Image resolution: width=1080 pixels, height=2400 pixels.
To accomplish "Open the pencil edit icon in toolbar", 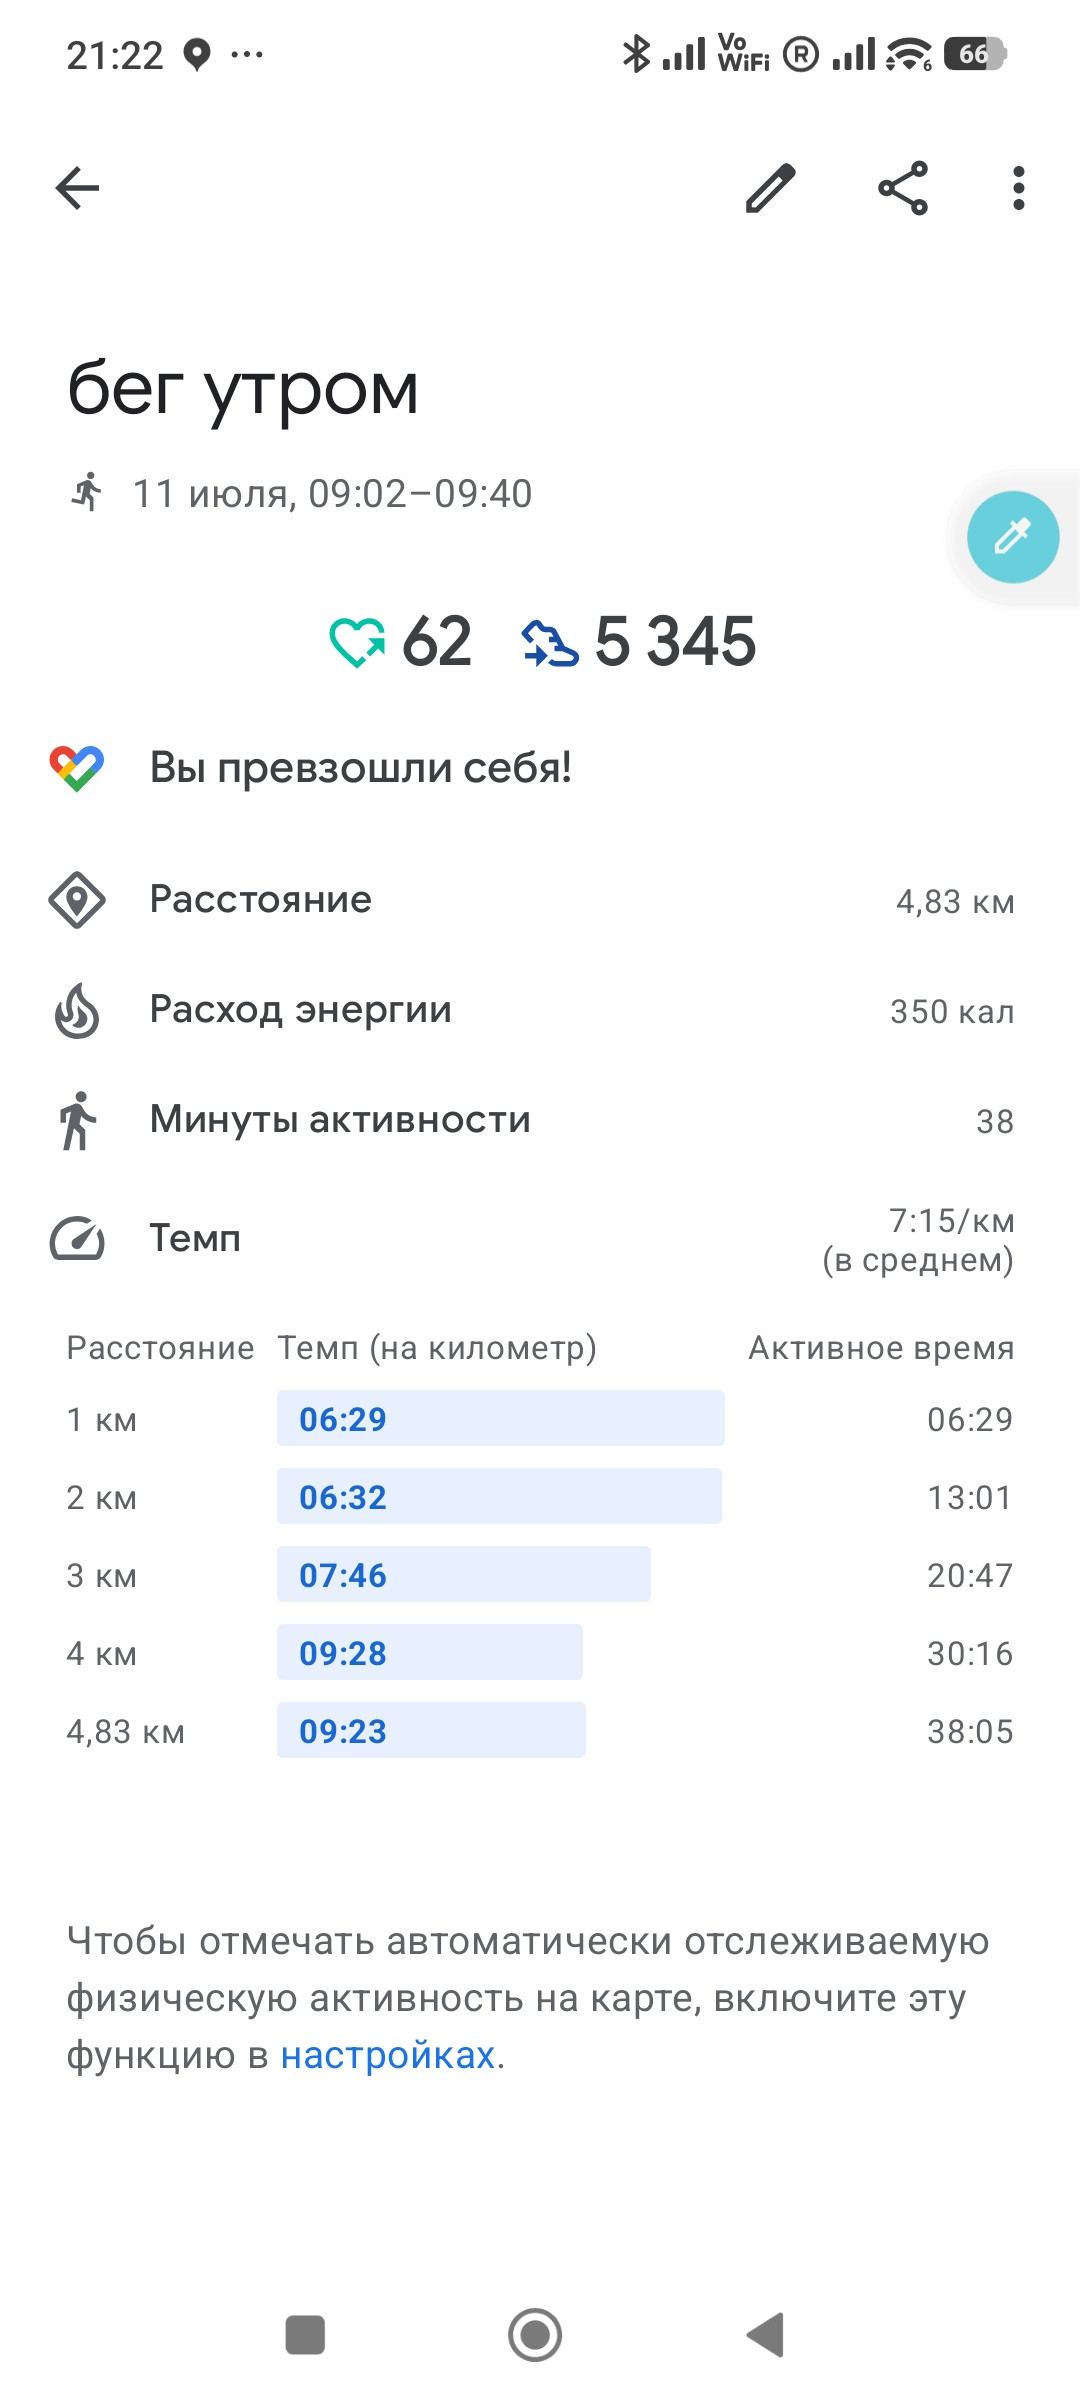I will [x=770, y=188].
